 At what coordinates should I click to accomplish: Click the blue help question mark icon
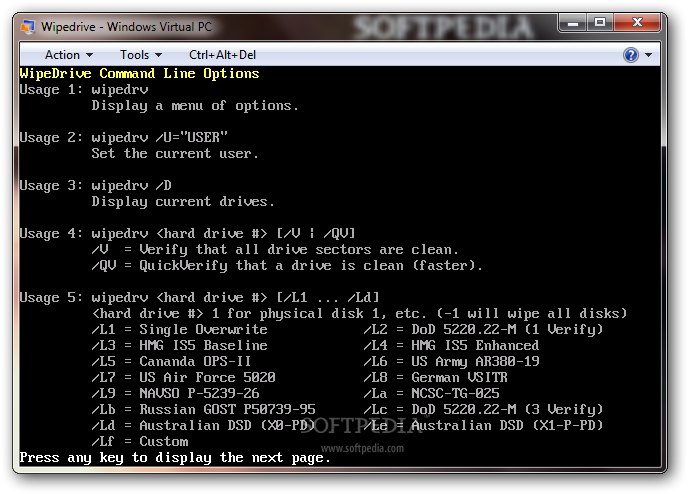(x=631, y=55)
